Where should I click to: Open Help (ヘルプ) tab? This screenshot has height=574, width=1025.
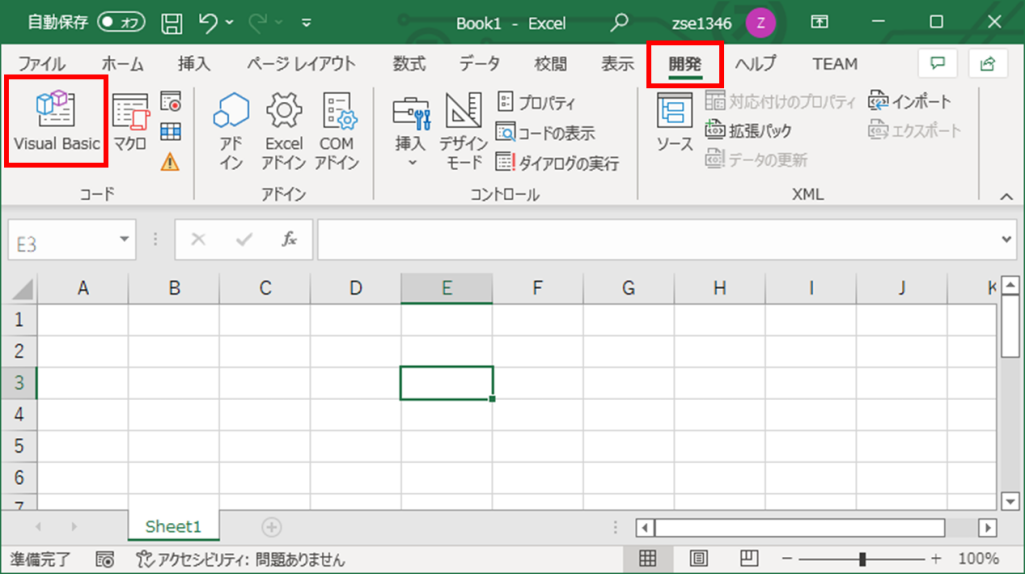tap(755, 64)
